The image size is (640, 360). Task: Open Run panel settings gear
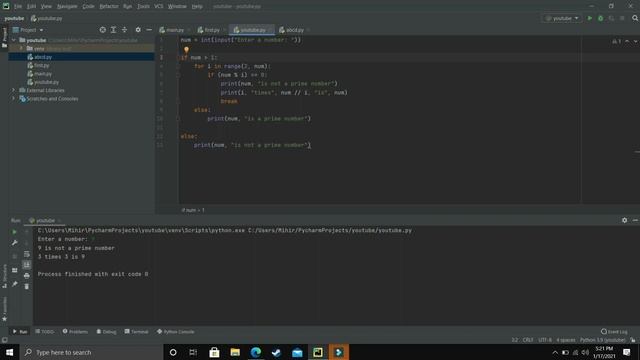click(x=624, y=220)
